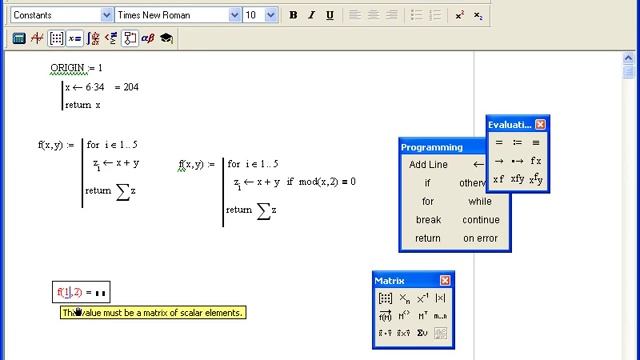Insert symbolic keyword evaluation arrow in Evaluation palette
Image resolution: width=640 pixels, height=360 pixels.
point(517,161)
